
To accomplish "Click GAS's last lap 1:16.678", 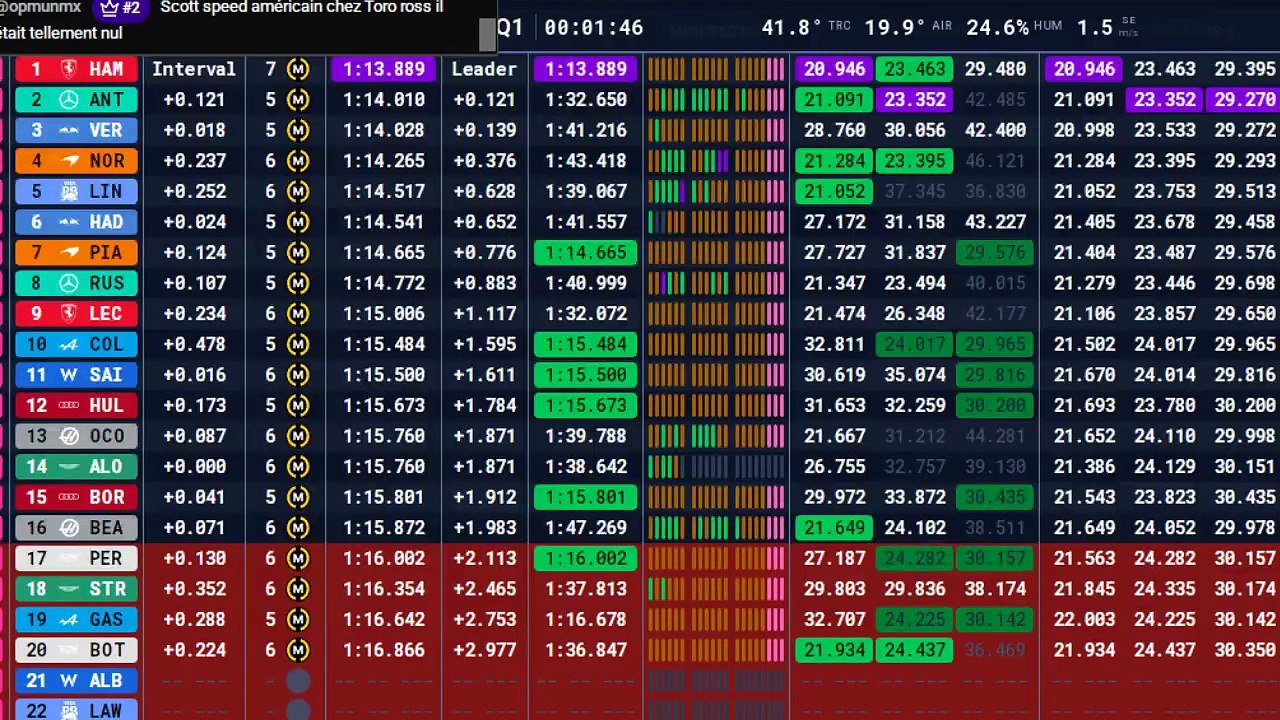I will pyautogui.click(x=584, y=619).
